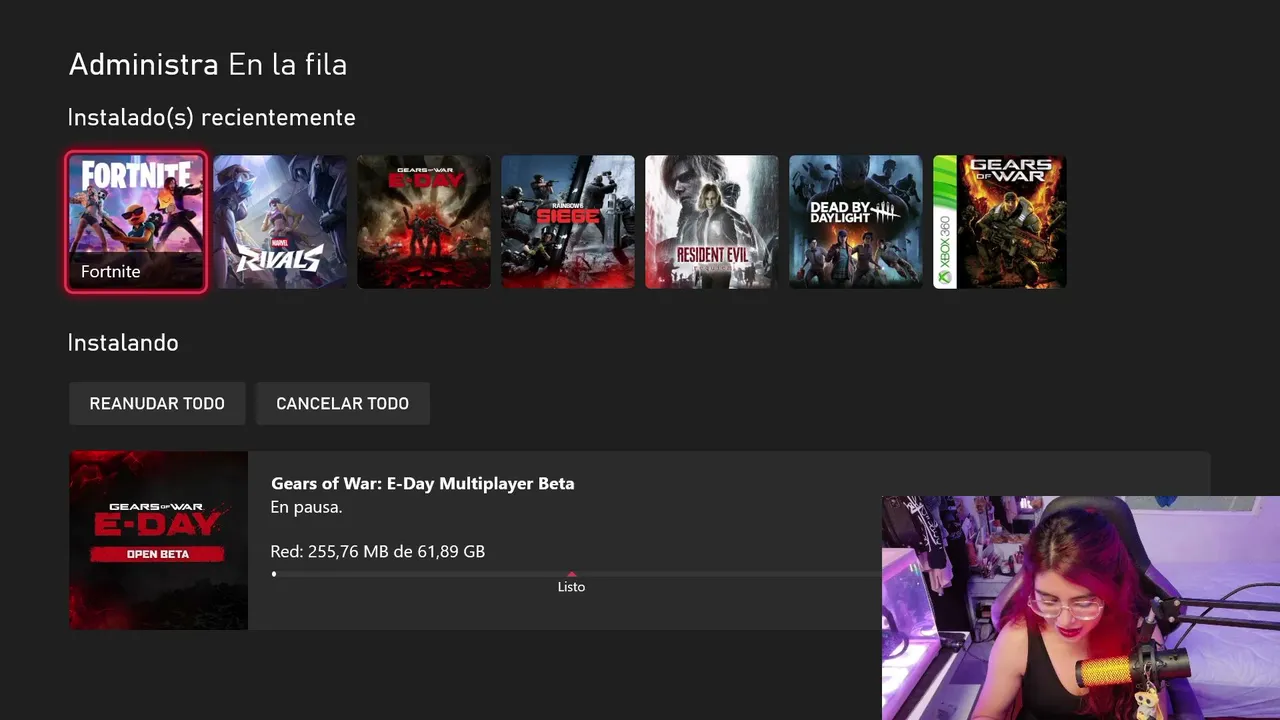
Task: Select the Rainbow Six Siege tile
Action: (568, 222)
